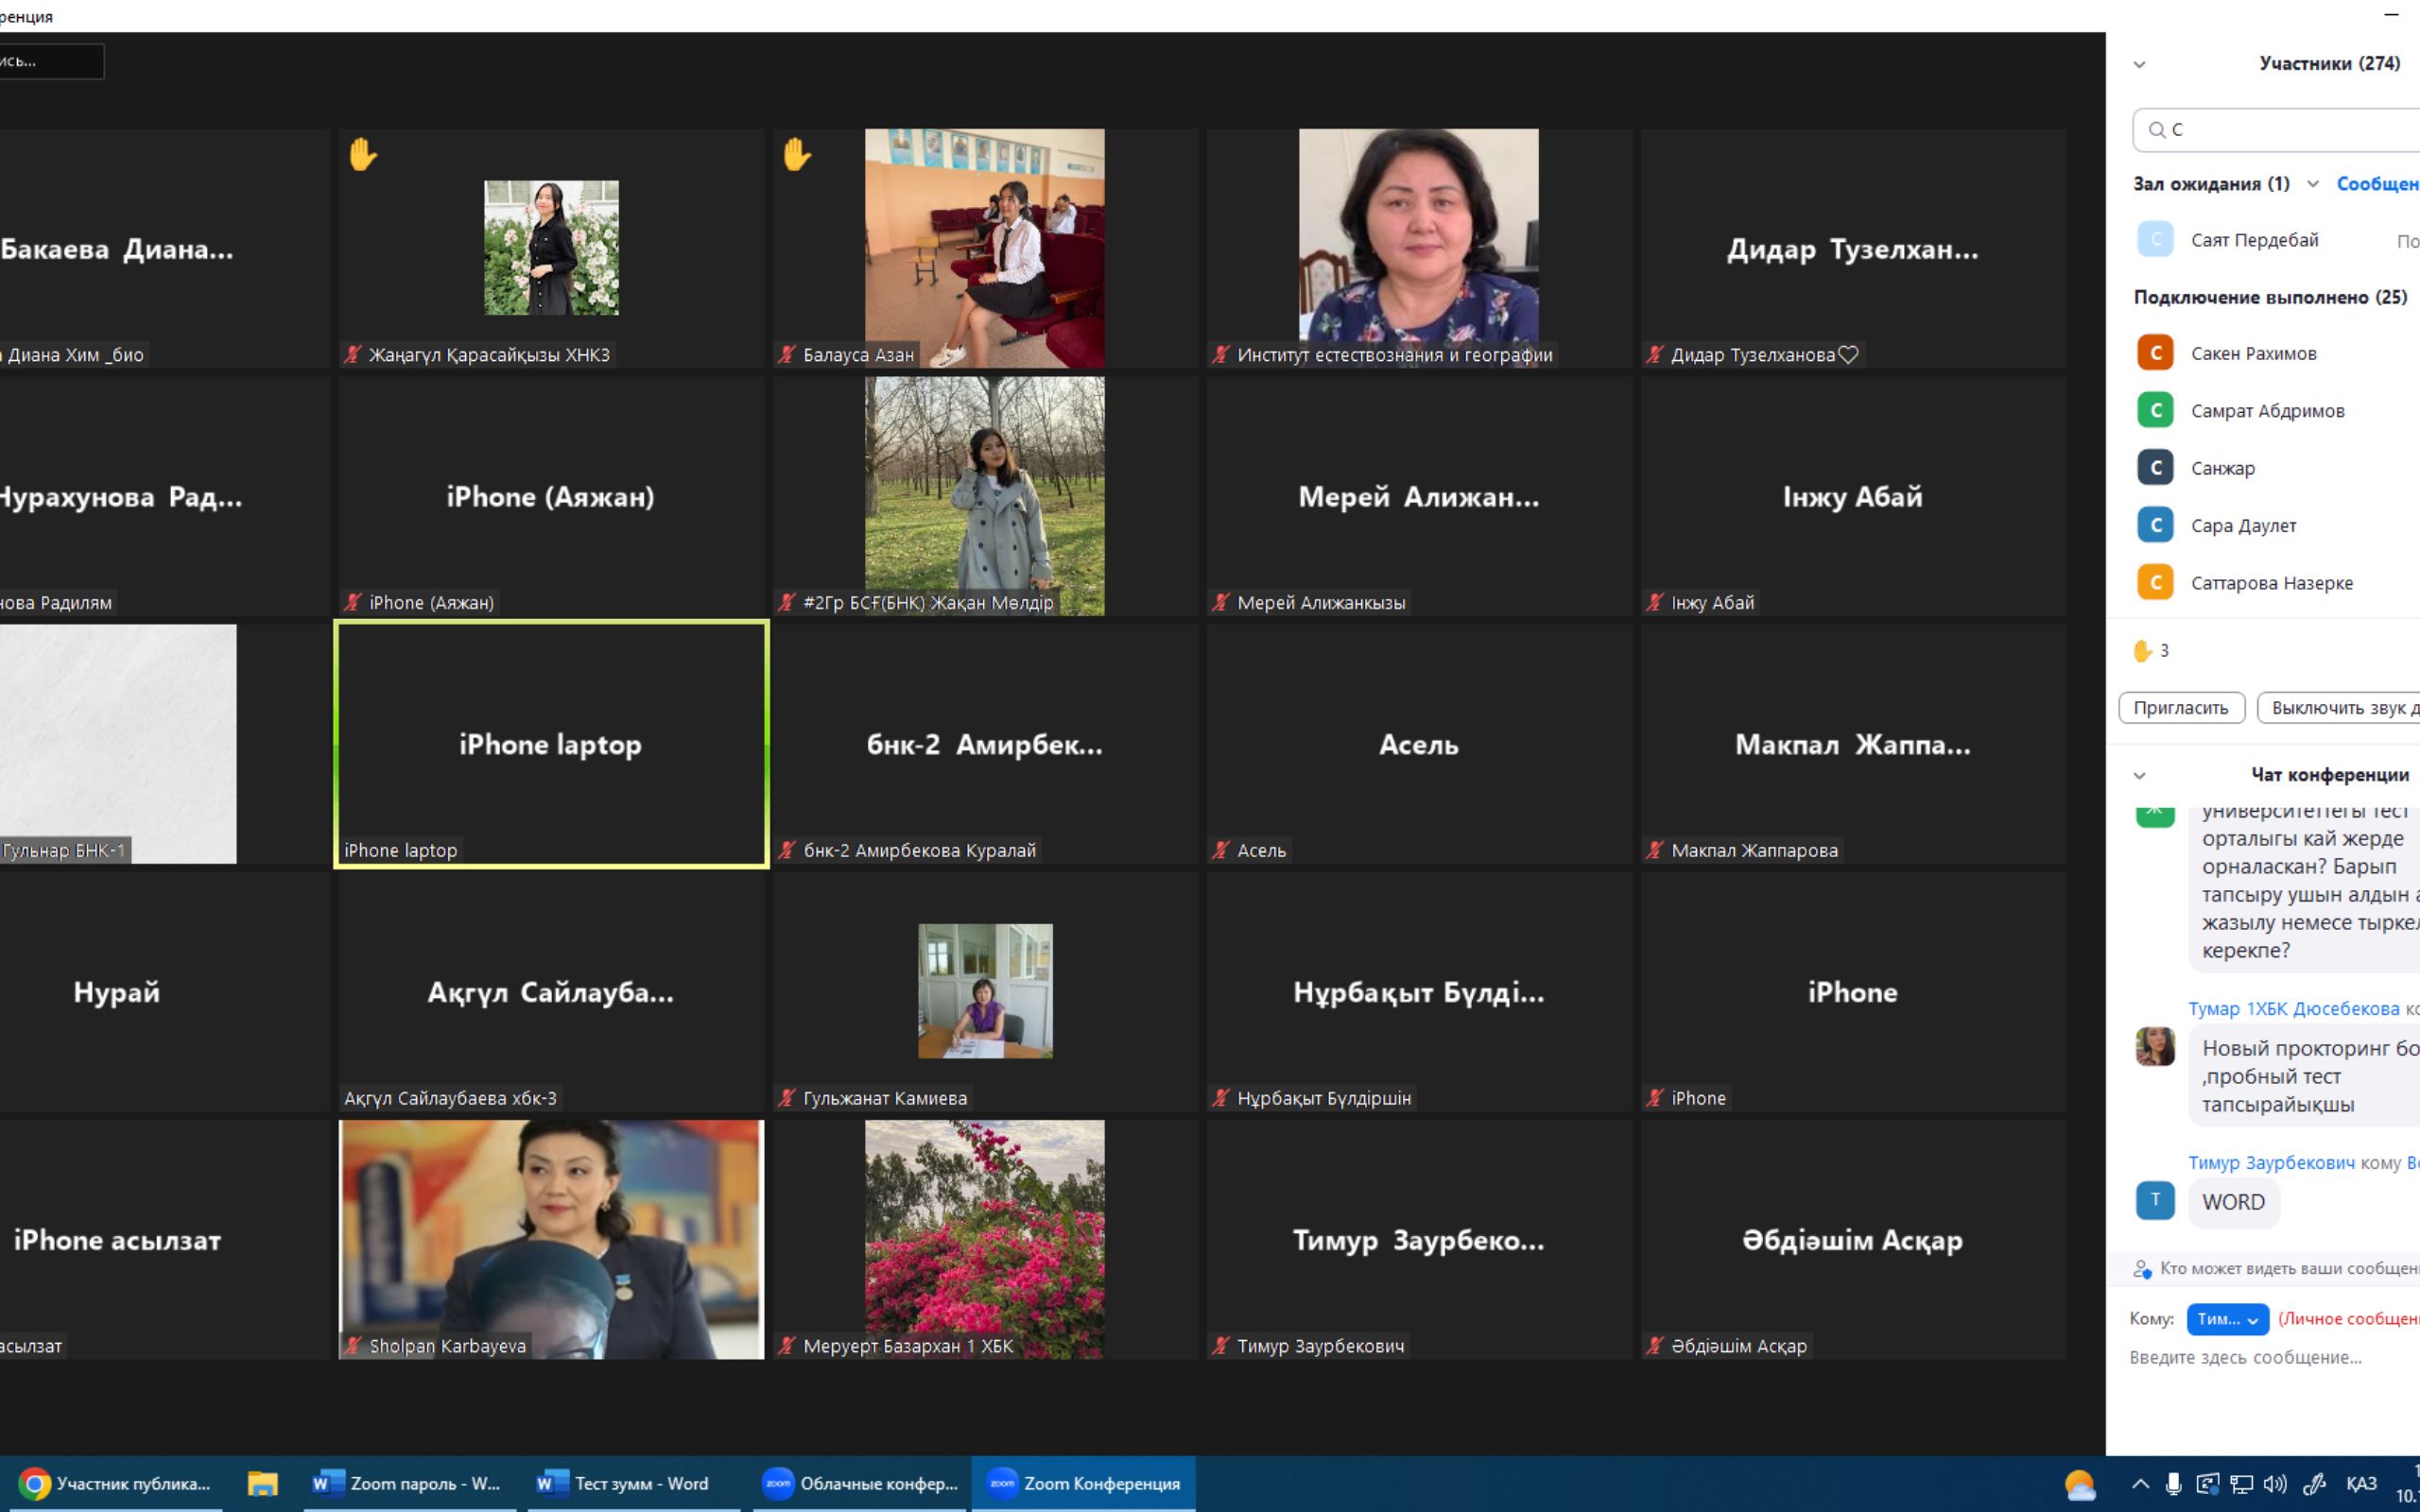Select Сара Даулет in the participants list
The width and height of the screenshot is (2420, 1512).
tap(2243, 526)
